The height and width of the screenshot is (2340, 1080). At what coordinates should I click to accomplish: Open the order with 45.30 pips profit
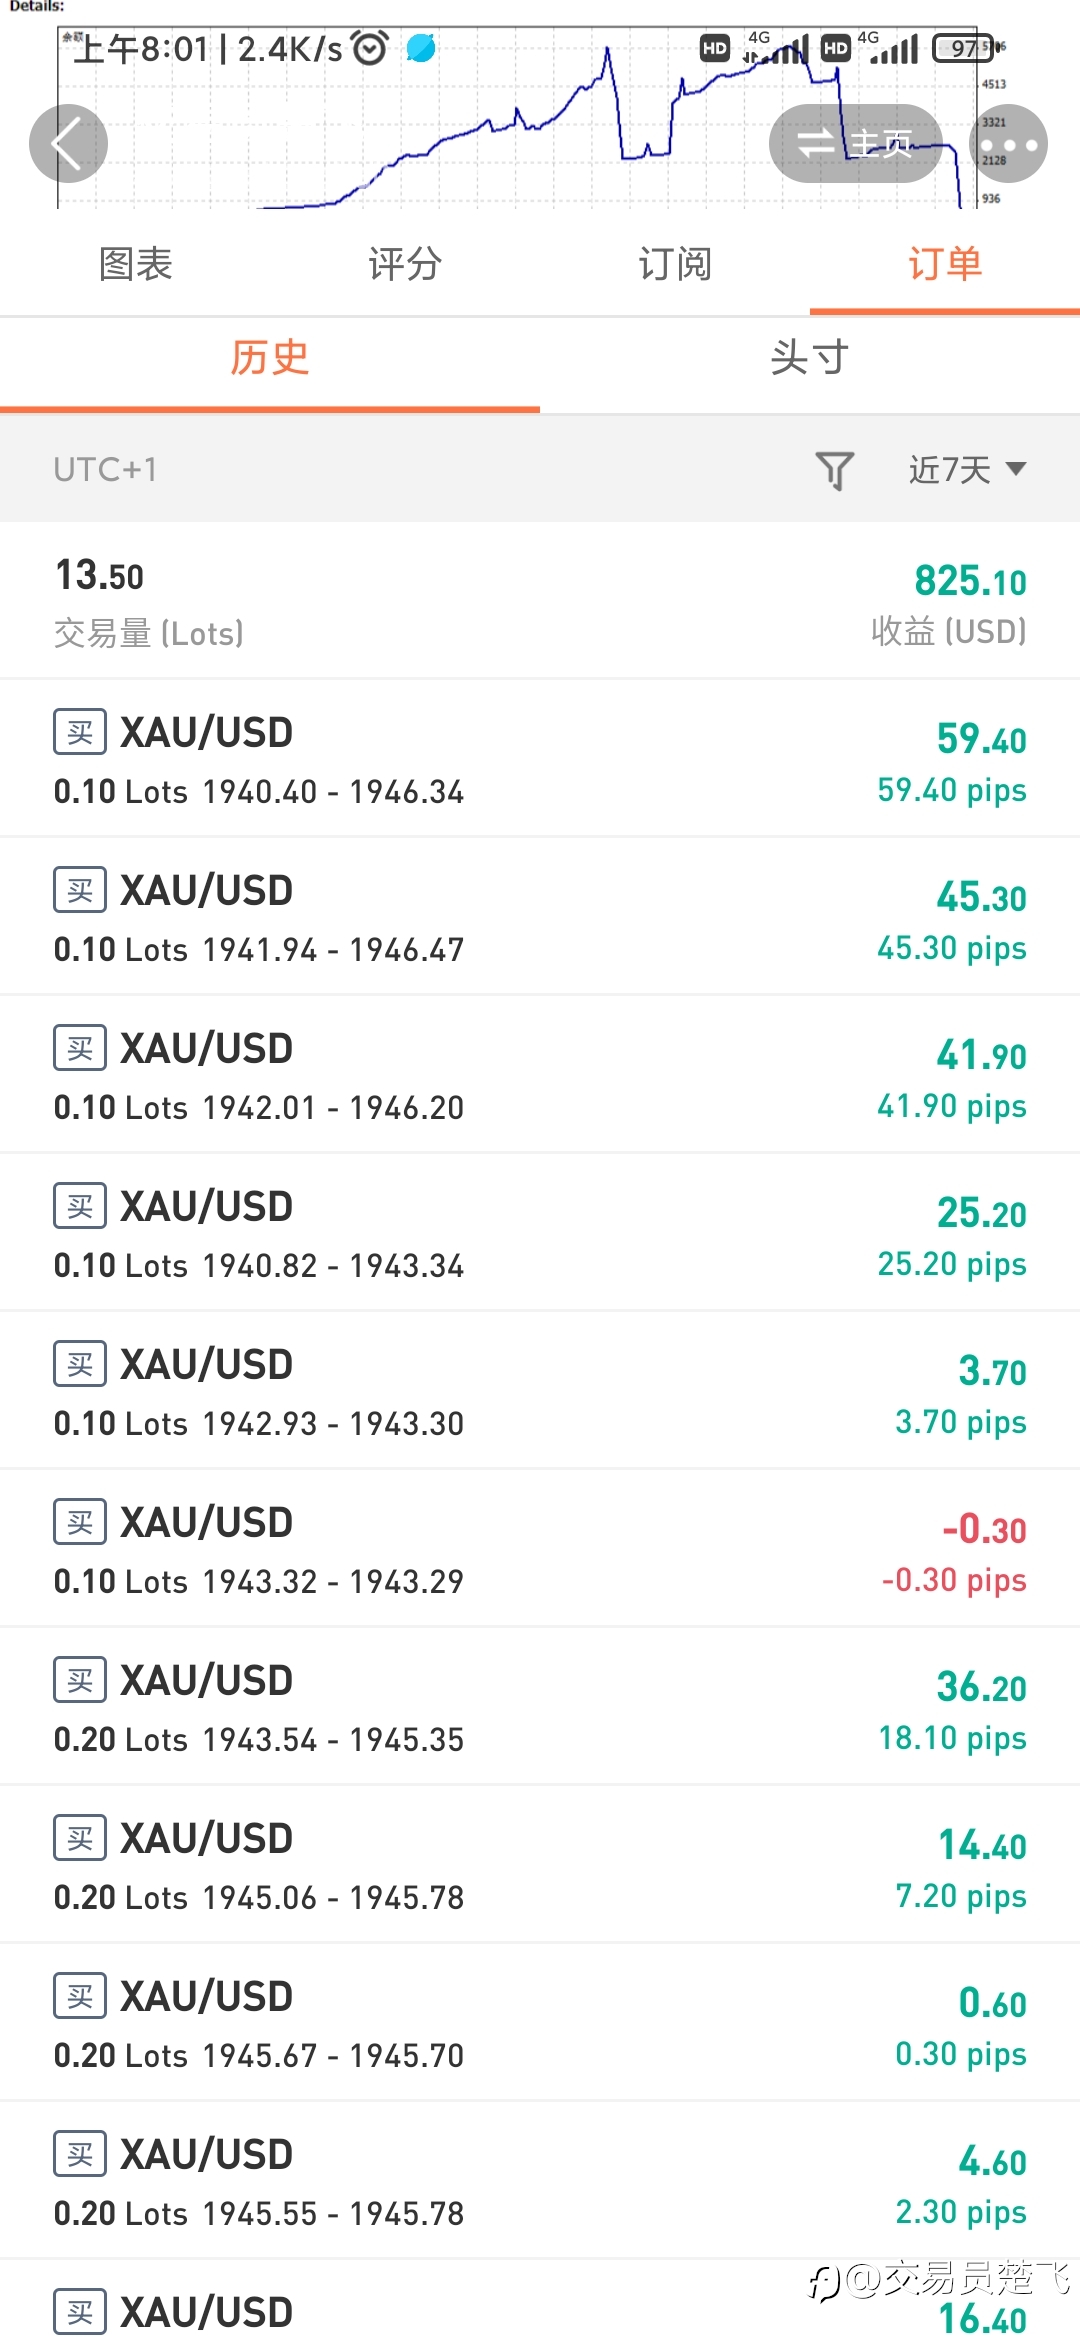[540, 917]
